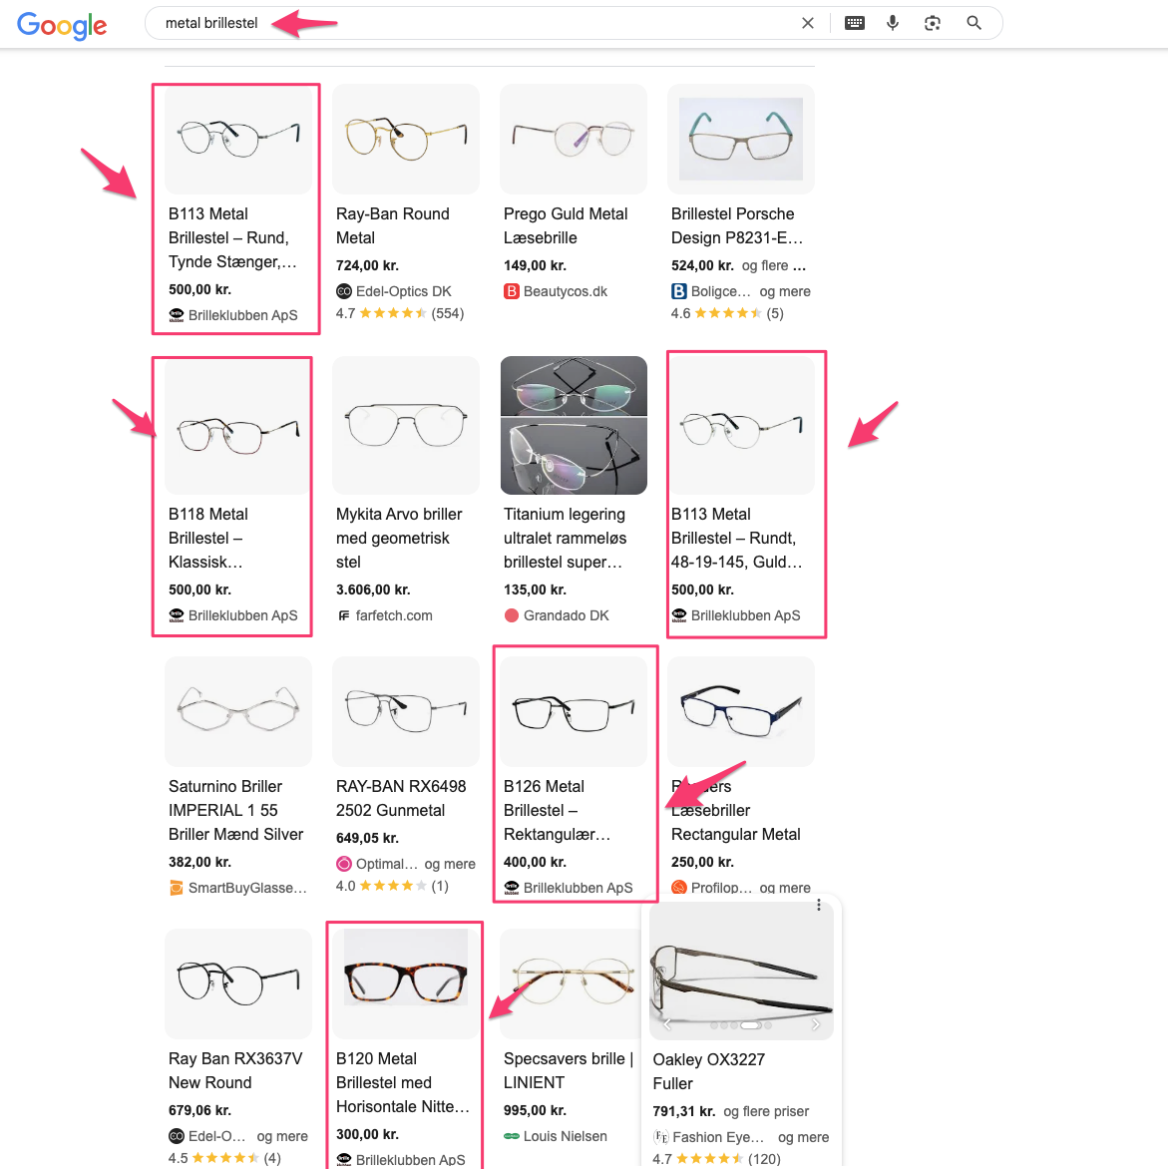Open B113 Metal Brillestel Rundt 48-19-145 image

pyautogui.click(x=741, y=425)
